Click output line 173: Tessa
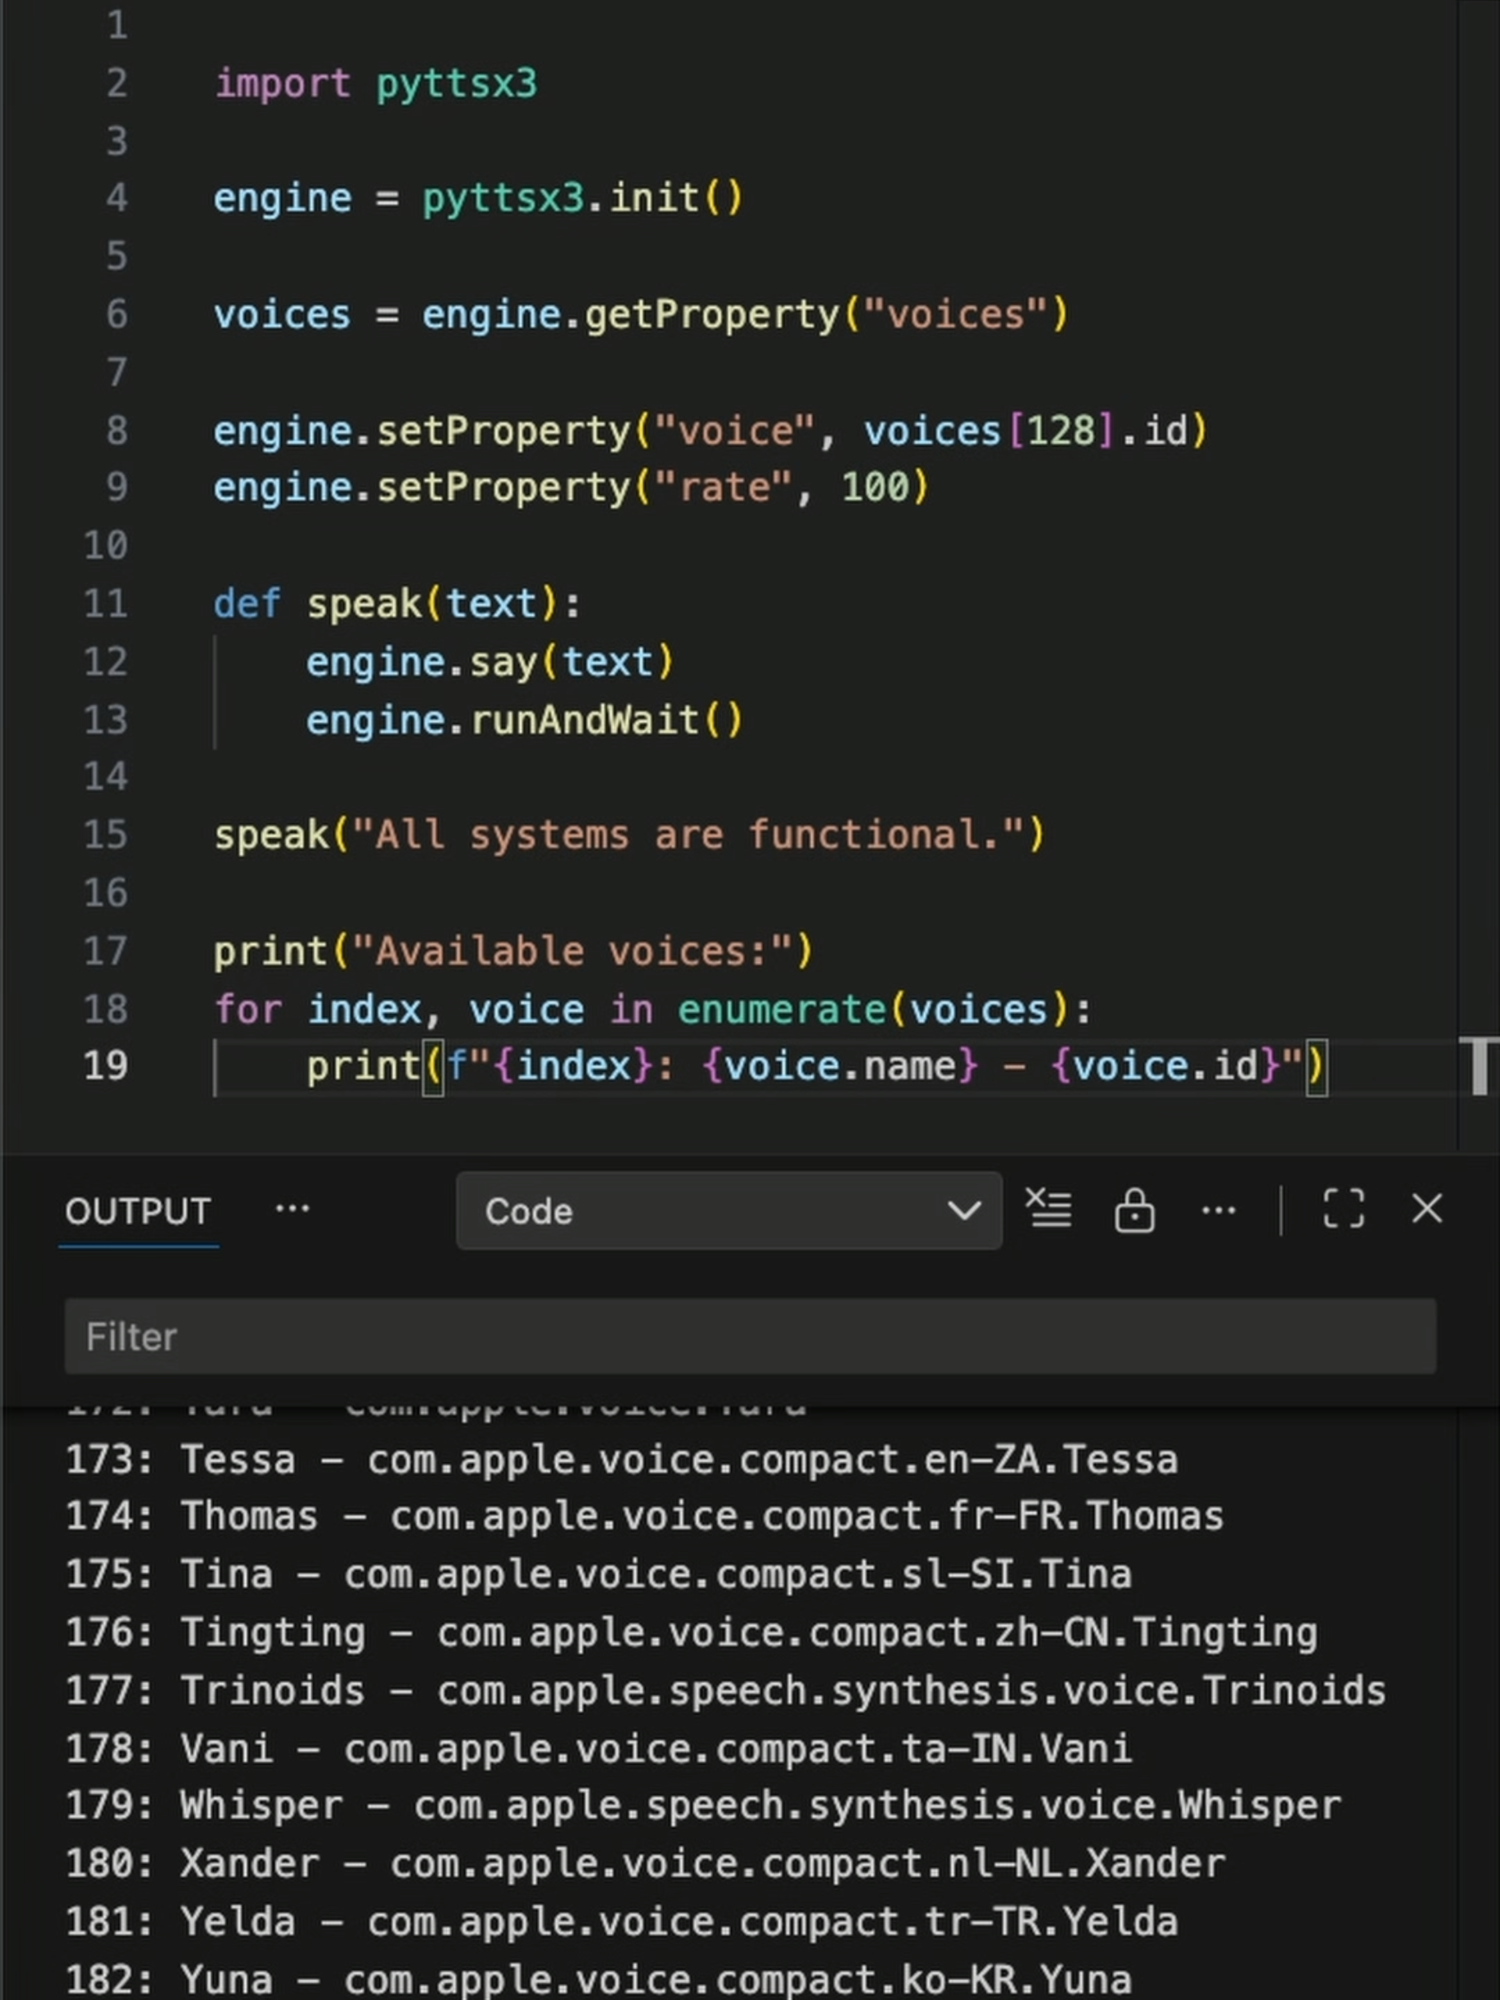 tap(622, 1459)
